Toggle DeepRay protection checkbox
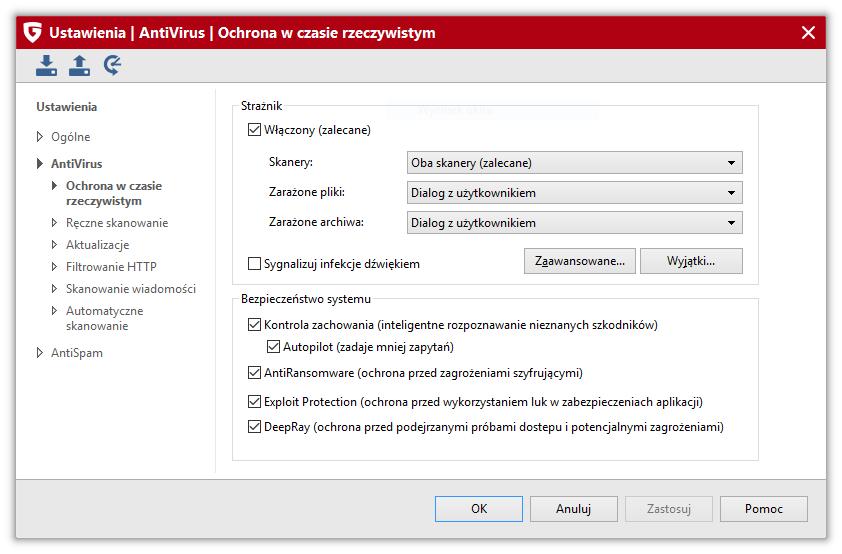Viewport: 842px width, 554px height. coord(254,427)
